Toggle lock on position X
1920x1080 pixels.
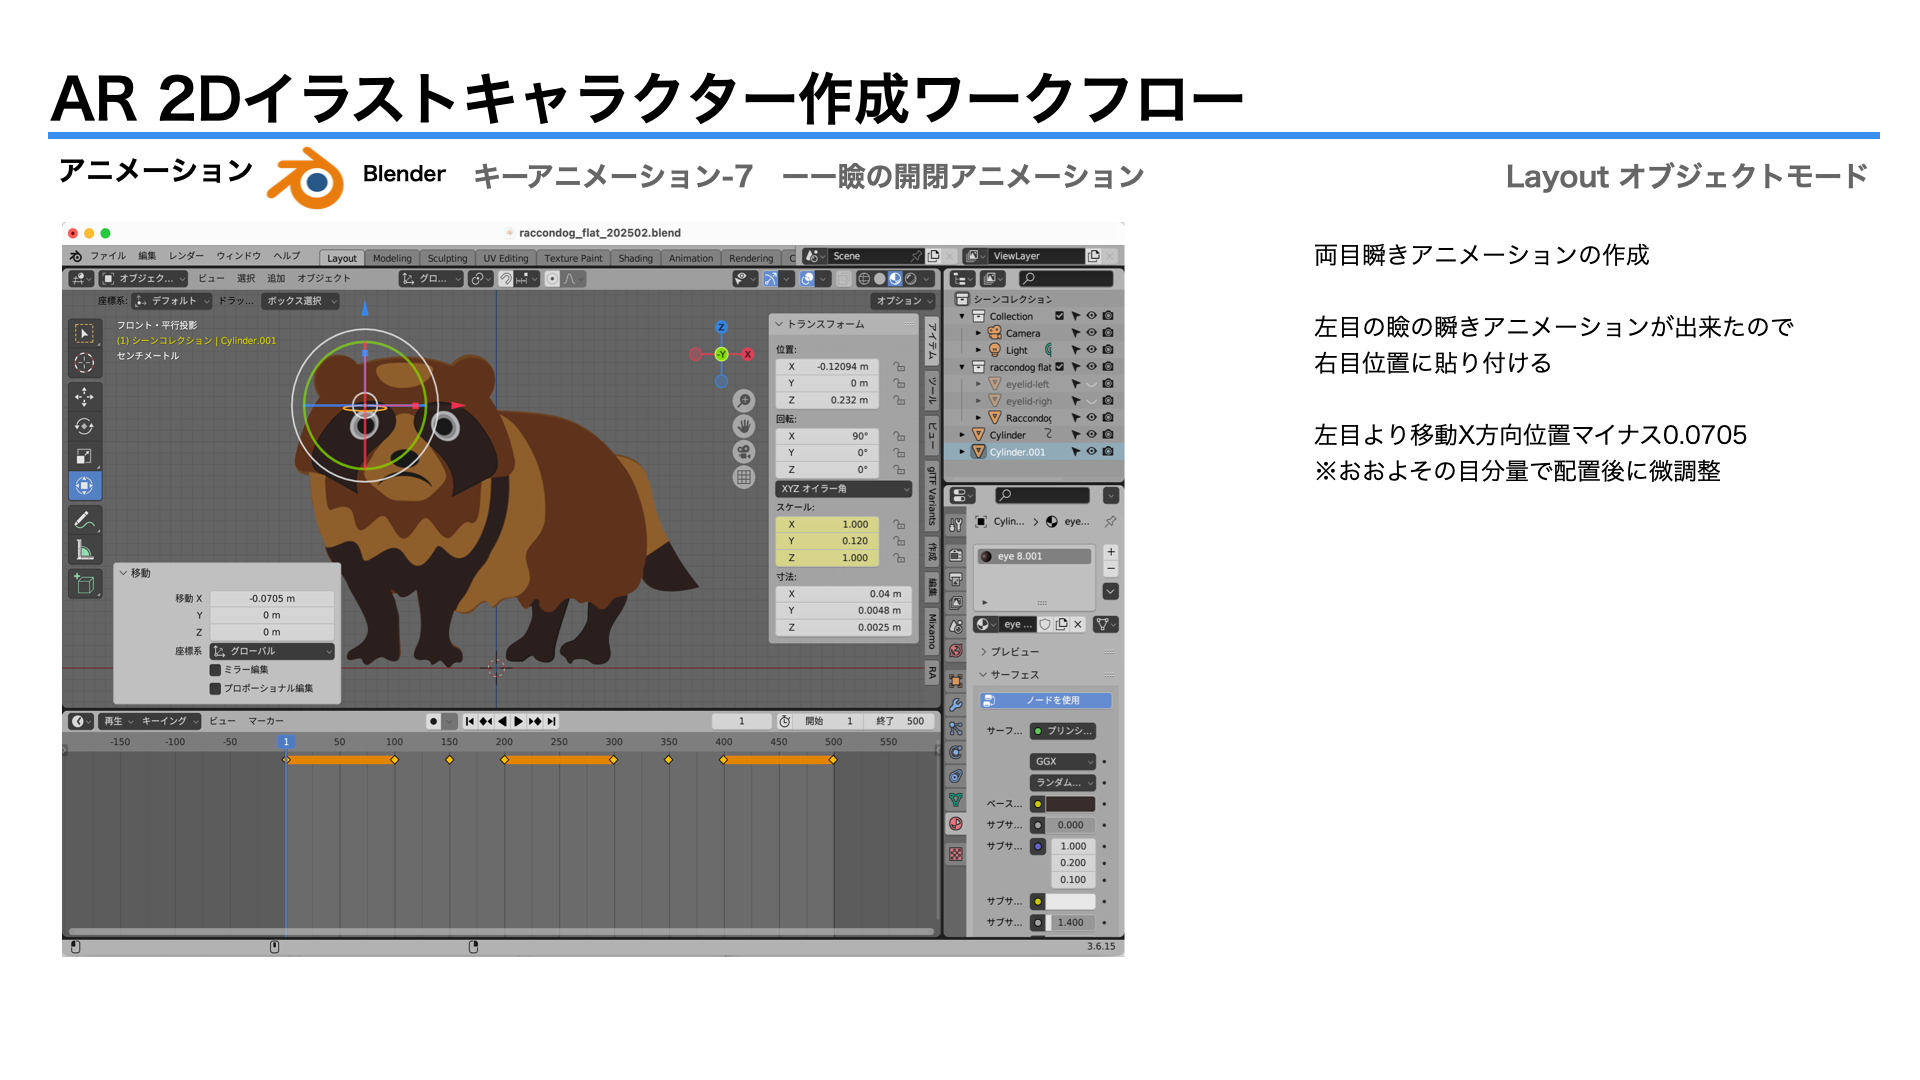pyautogui.click(x=899, y=367)
